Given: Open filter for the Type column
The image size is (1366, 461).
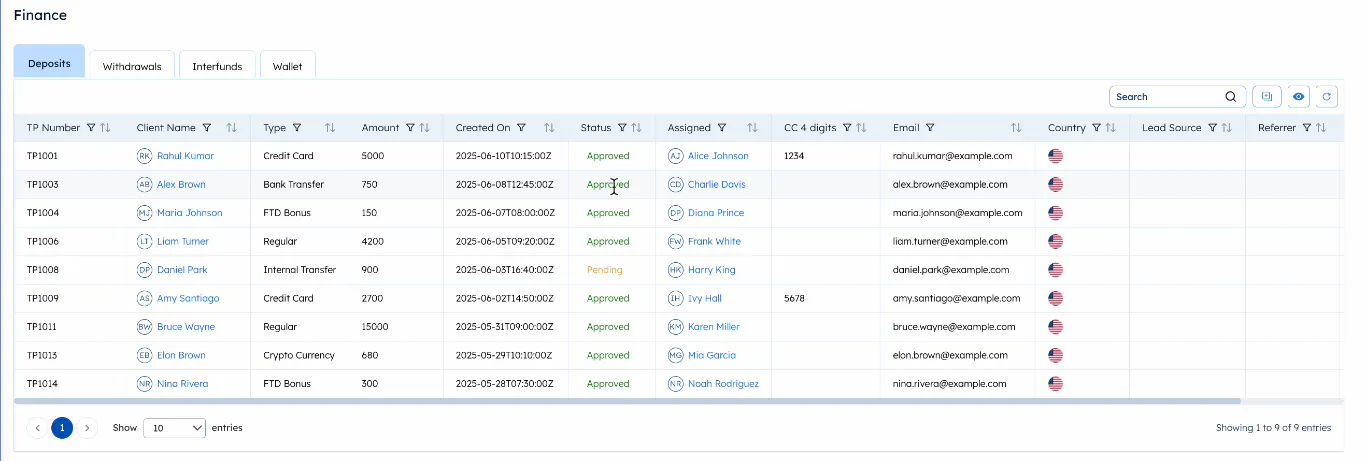Looking at the screenshot, I should tap(297, 128).
